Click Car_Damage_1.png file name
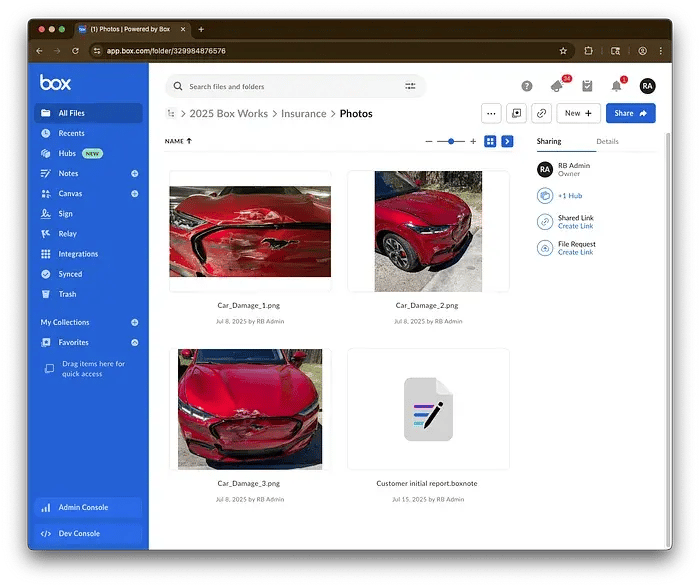Screen dimensions: 700x587 click(249, 305)
